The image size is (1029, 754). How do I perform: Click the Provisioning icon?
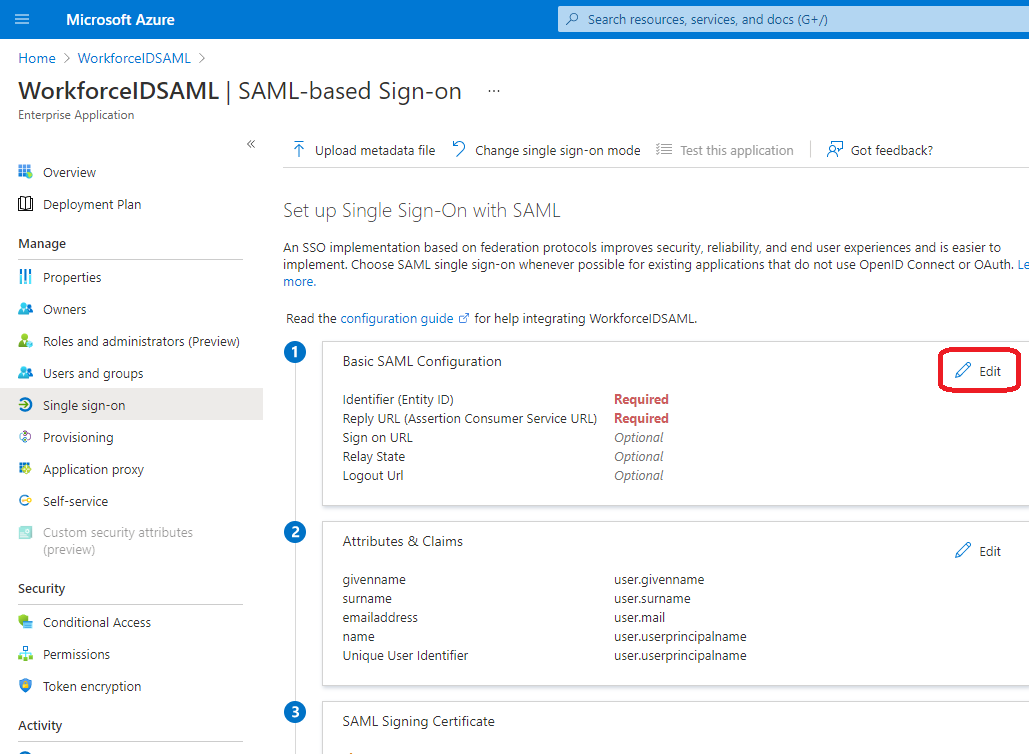coord(26,437)
